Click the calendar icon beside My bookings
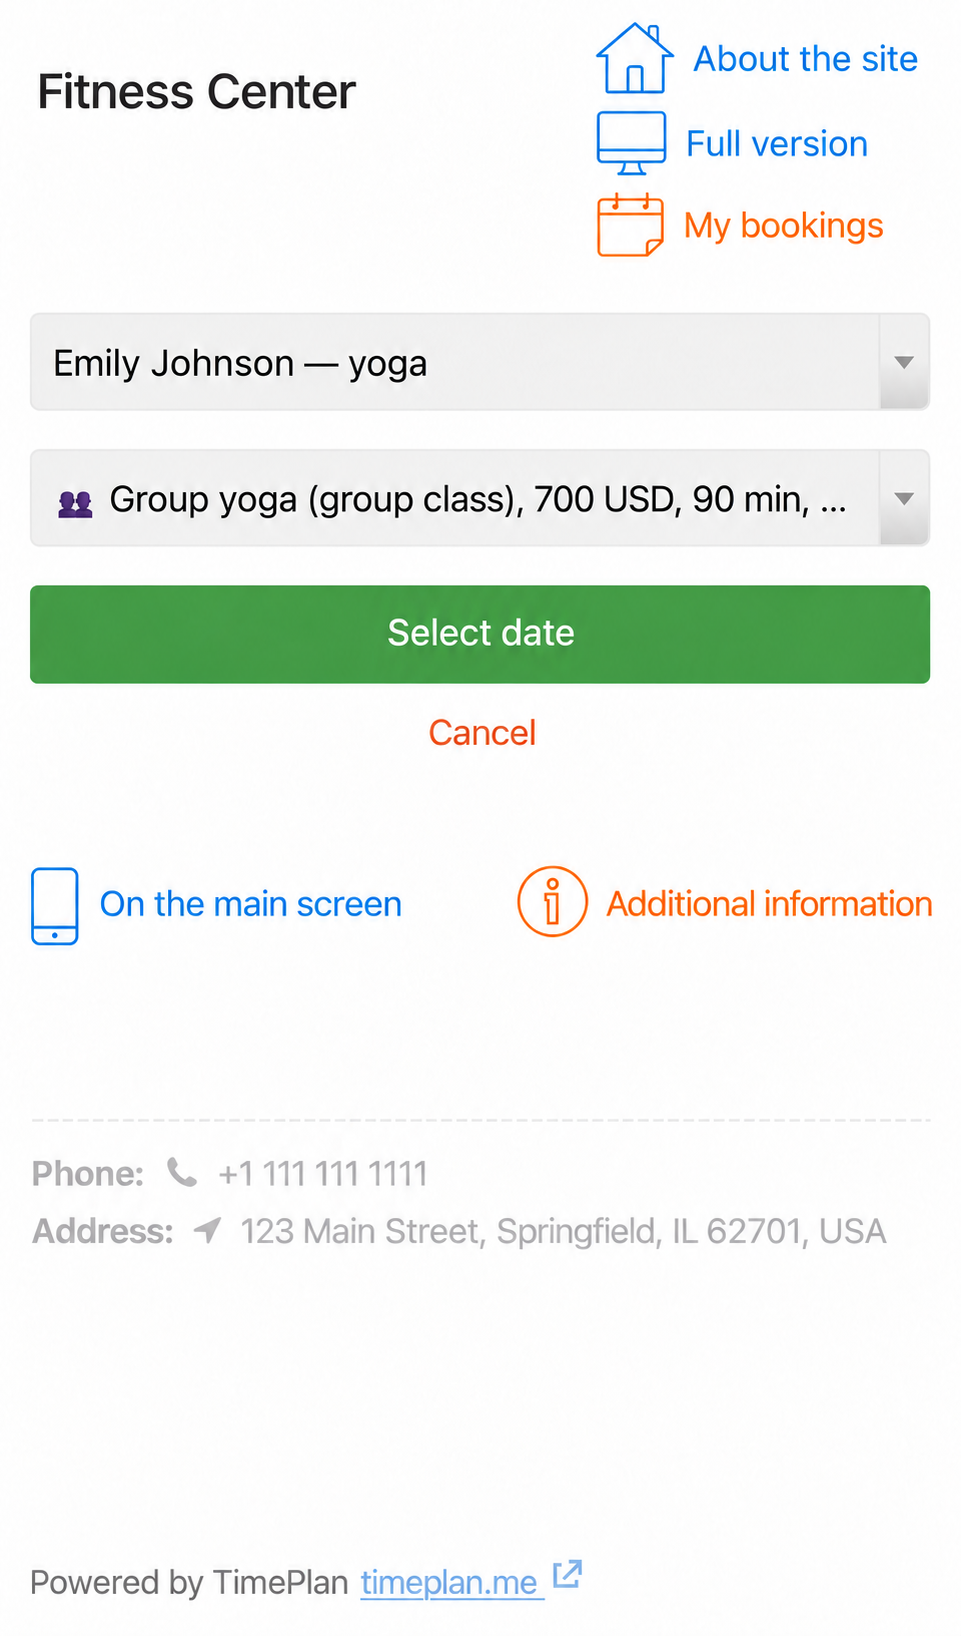The width and height of the screenshot is (961, 1636). coord(630,225)
